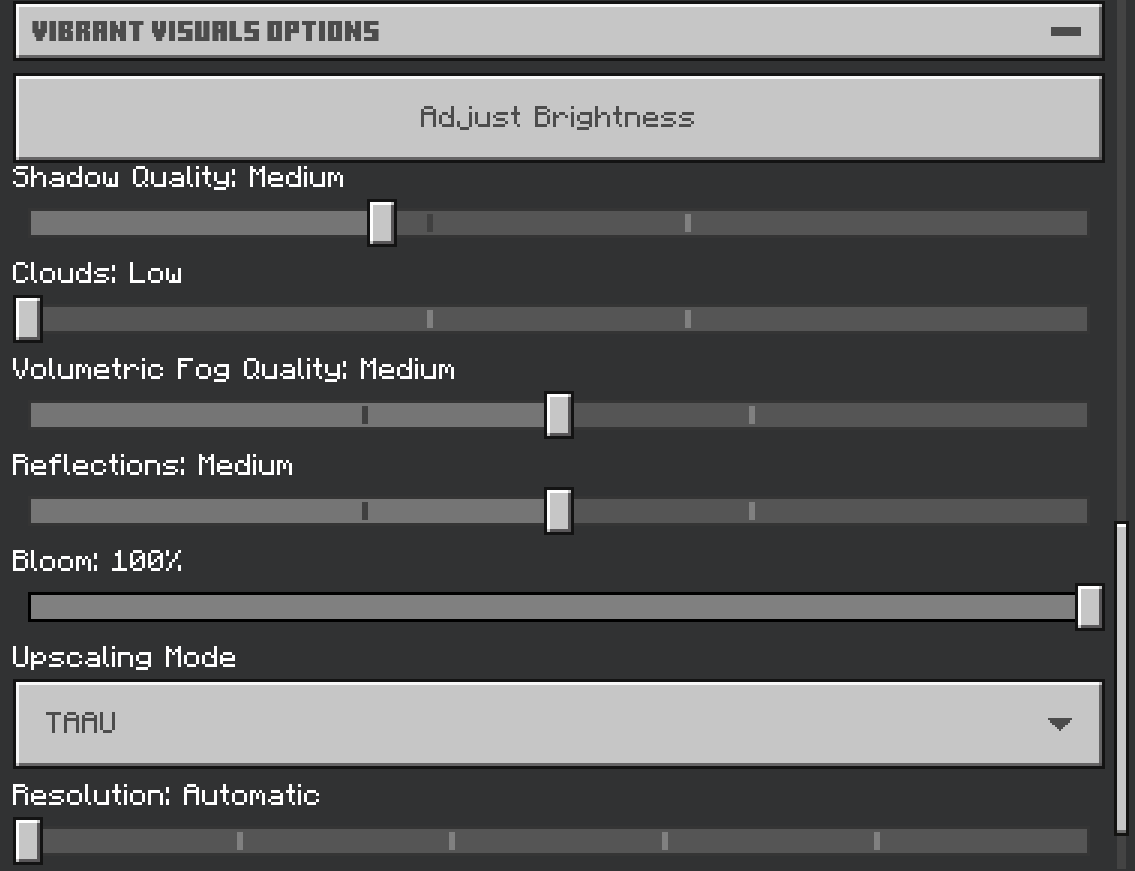The width and height of the screenshot is (1135, 871).
Task: Click the Shadow Quality slider handle
Action: pos(381,222)
